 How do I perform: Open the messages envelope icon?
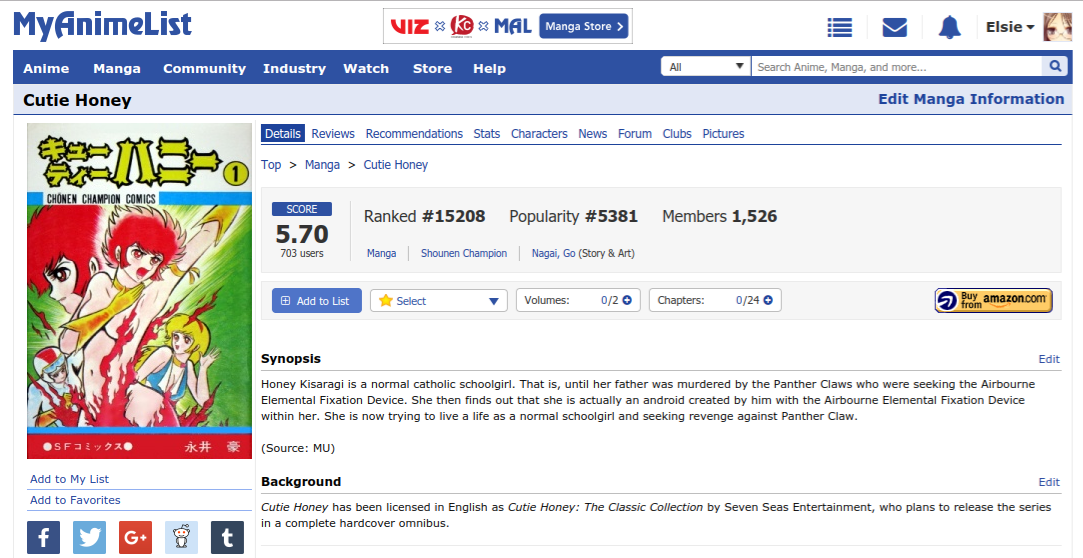point(894,28)
